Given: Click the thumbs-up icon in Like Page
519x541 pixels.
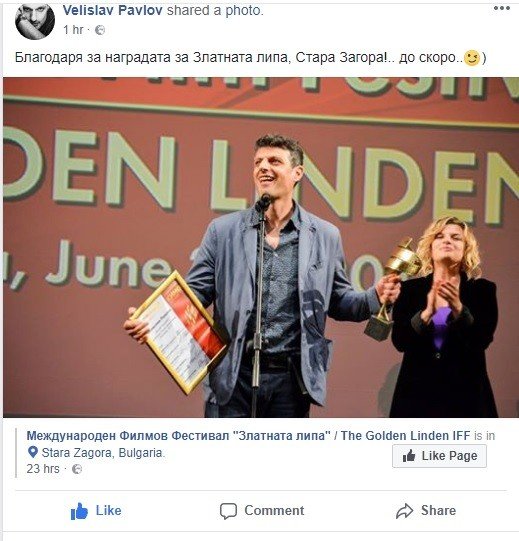Looking at the screenshot, I should pyautogui.click(x=409, y=456).
